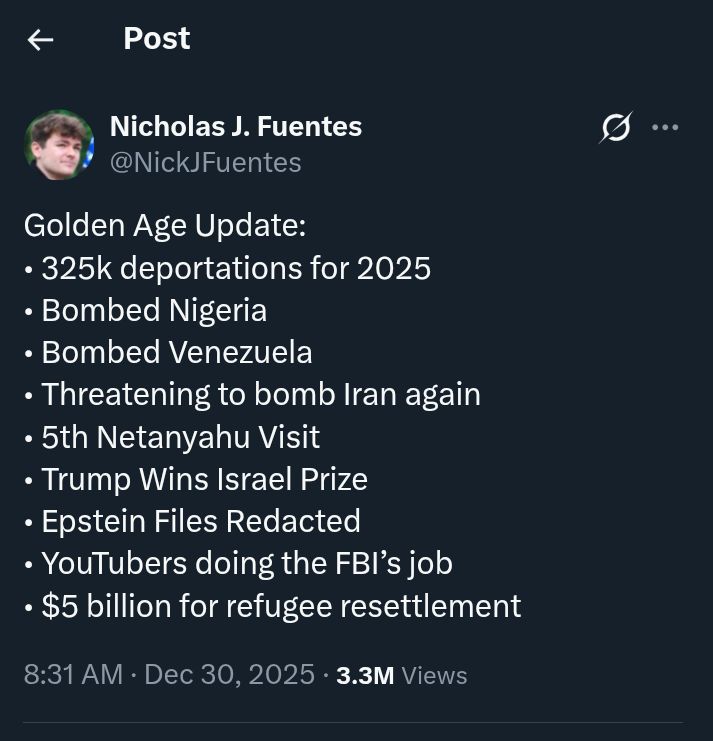Click "Threatening to bomb Iran again" text
Viewport: 713px width, 741px height.
point(261,395)
